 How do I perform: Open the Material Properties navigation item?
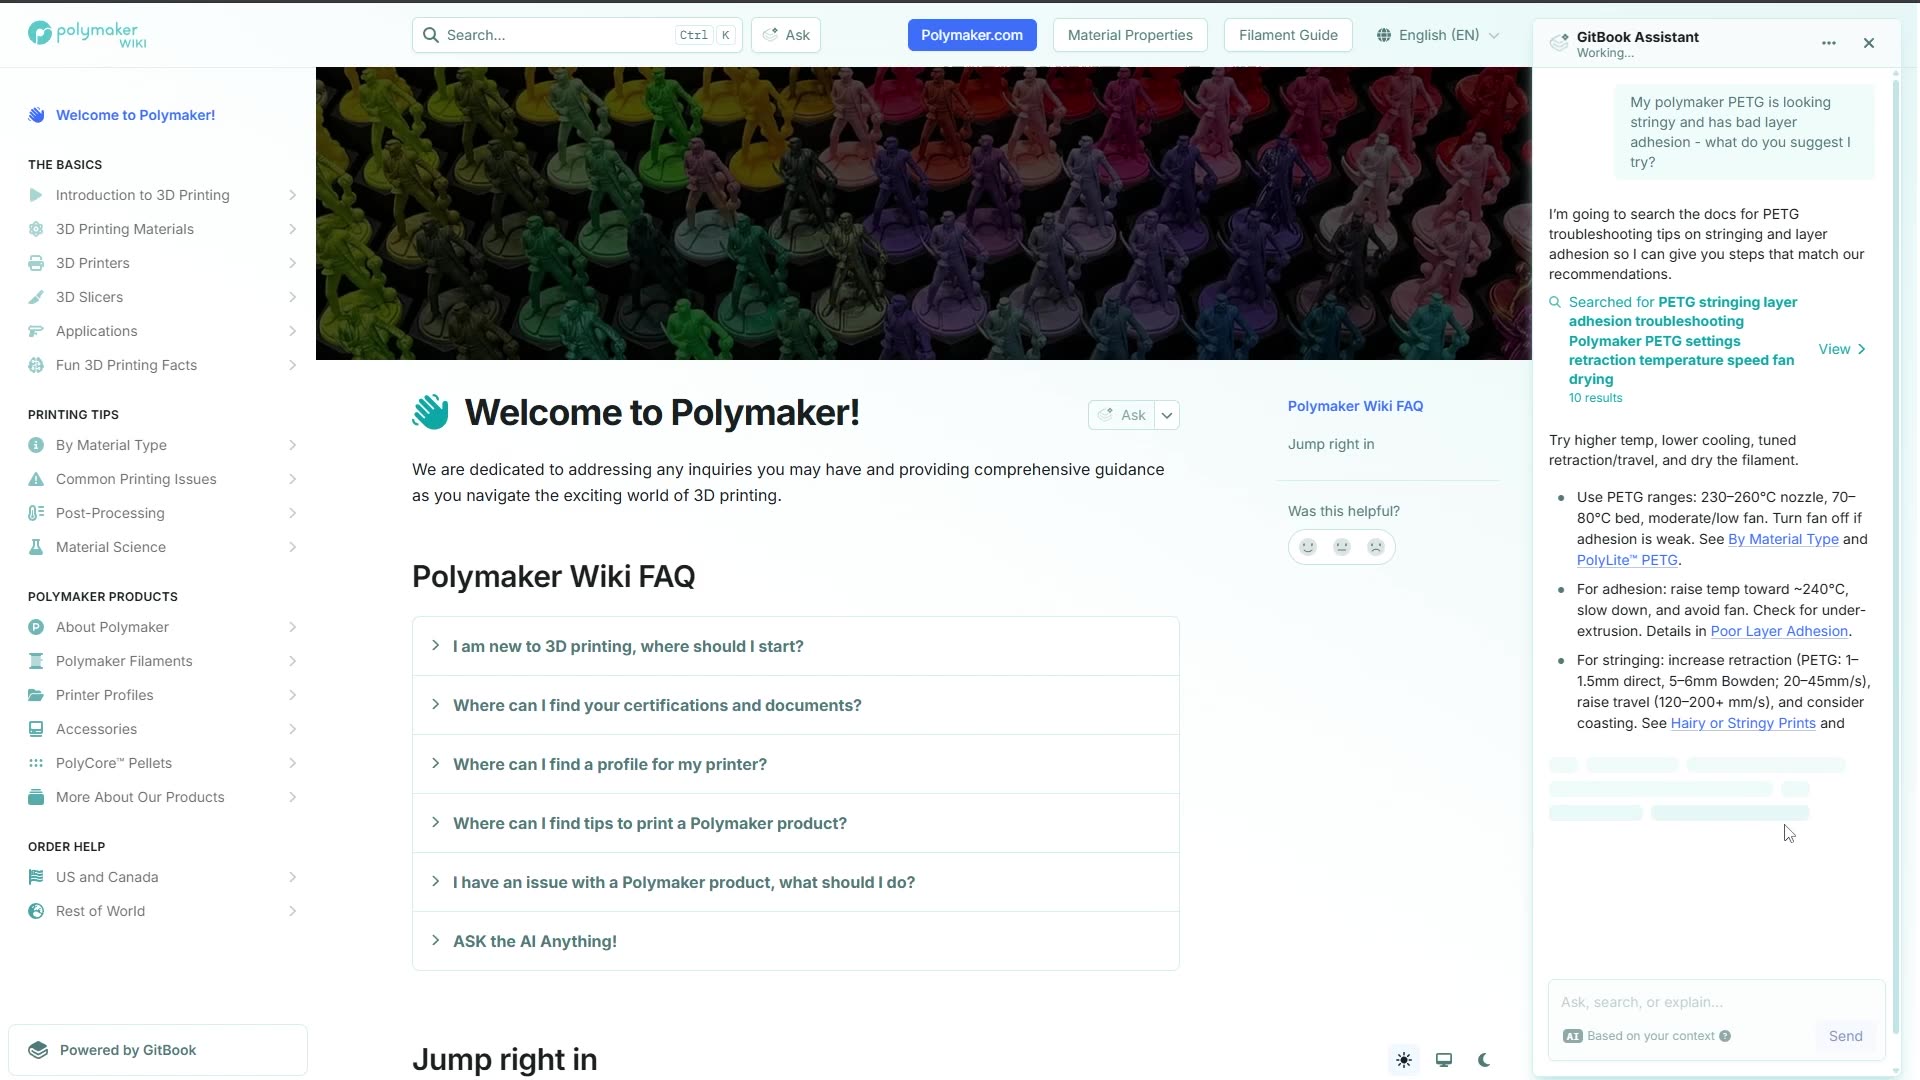pos(1130,34)
